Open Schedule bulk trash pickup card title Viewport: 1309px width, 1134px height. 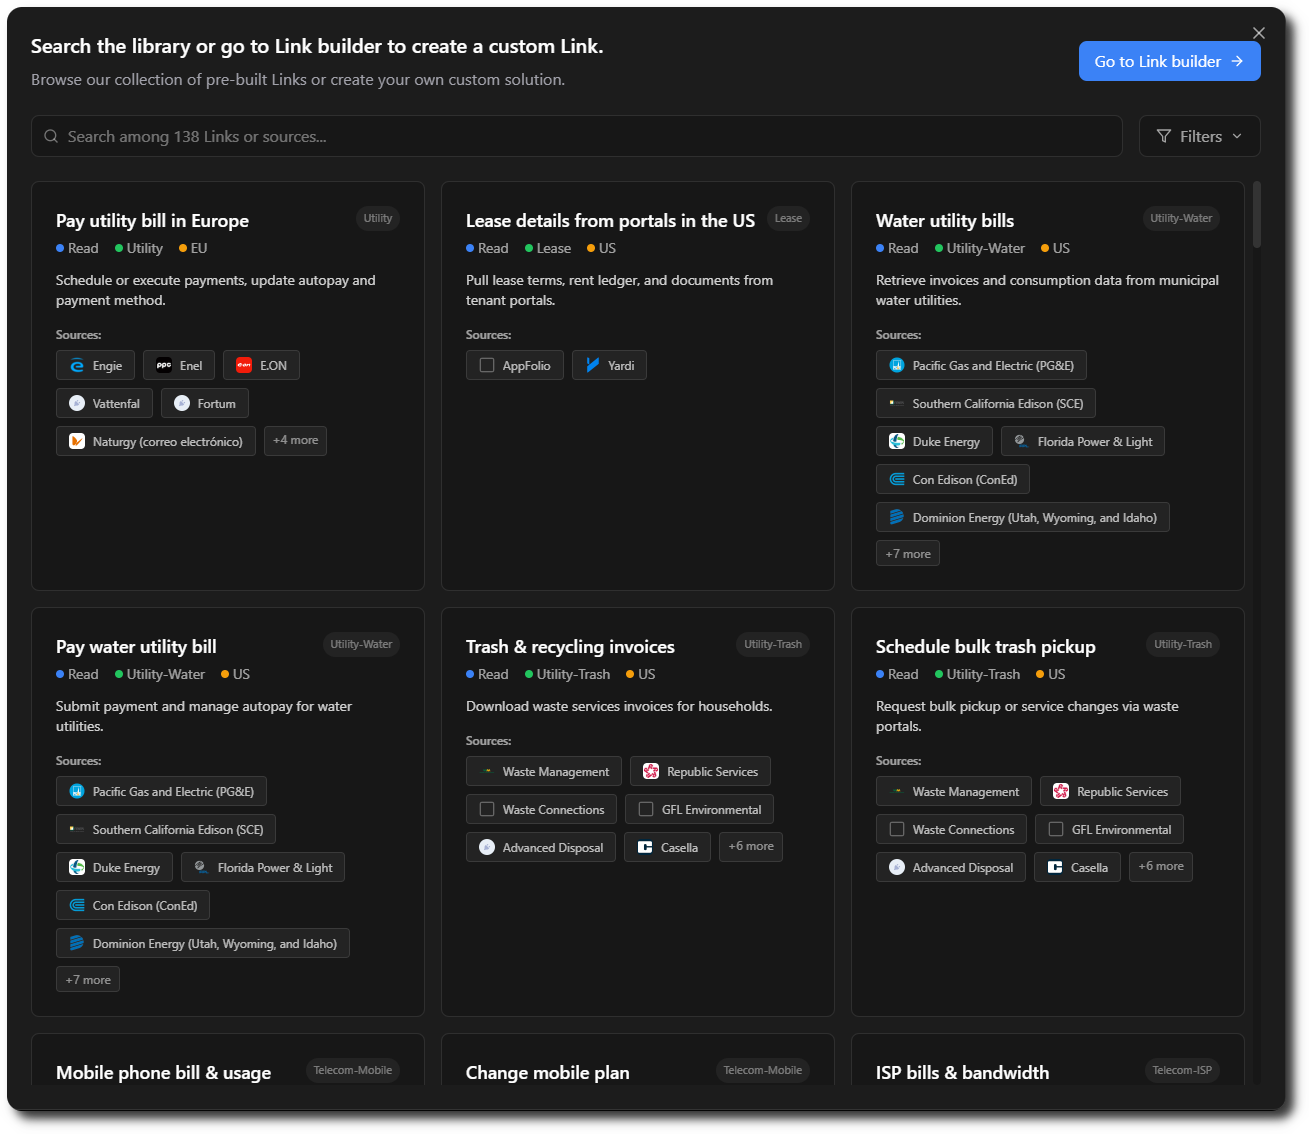[986, 647]
